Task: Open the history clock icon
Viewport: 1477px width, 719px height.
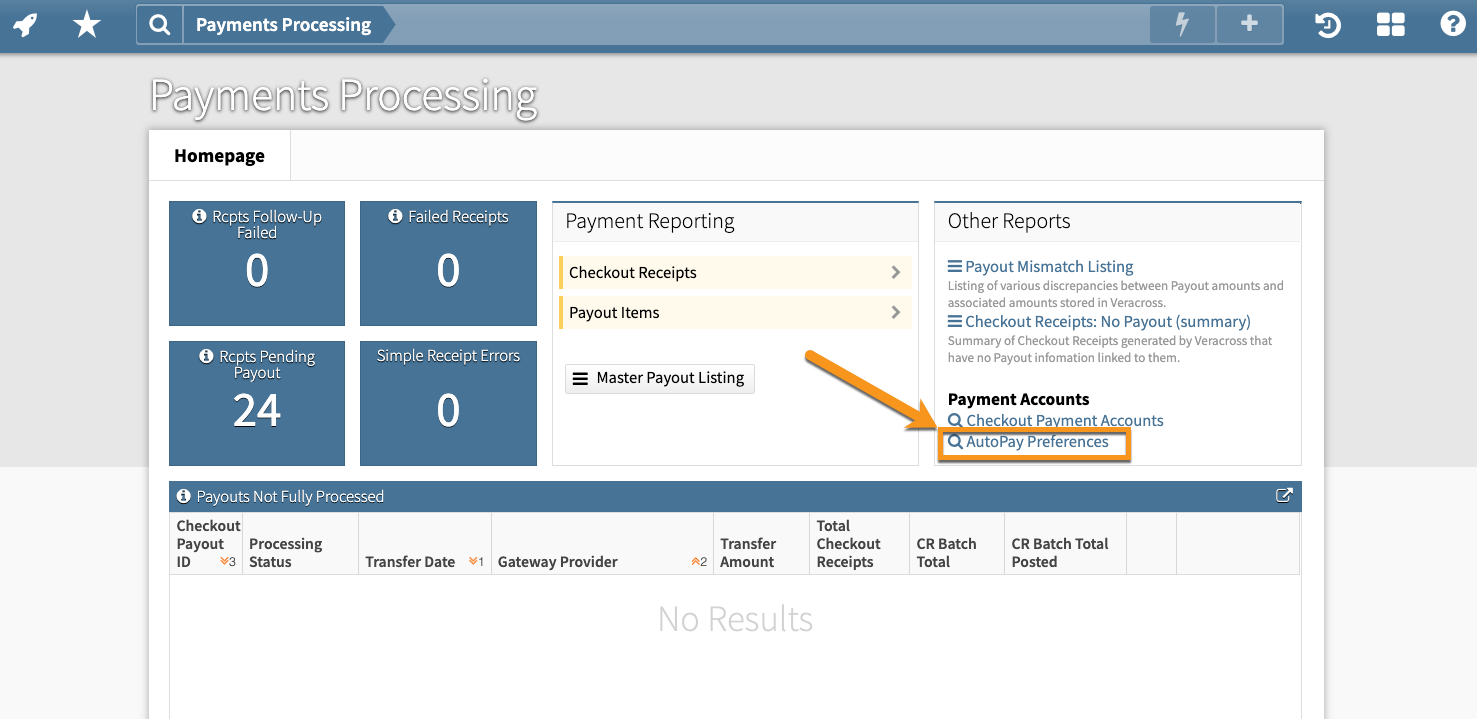Action: 1327,24
